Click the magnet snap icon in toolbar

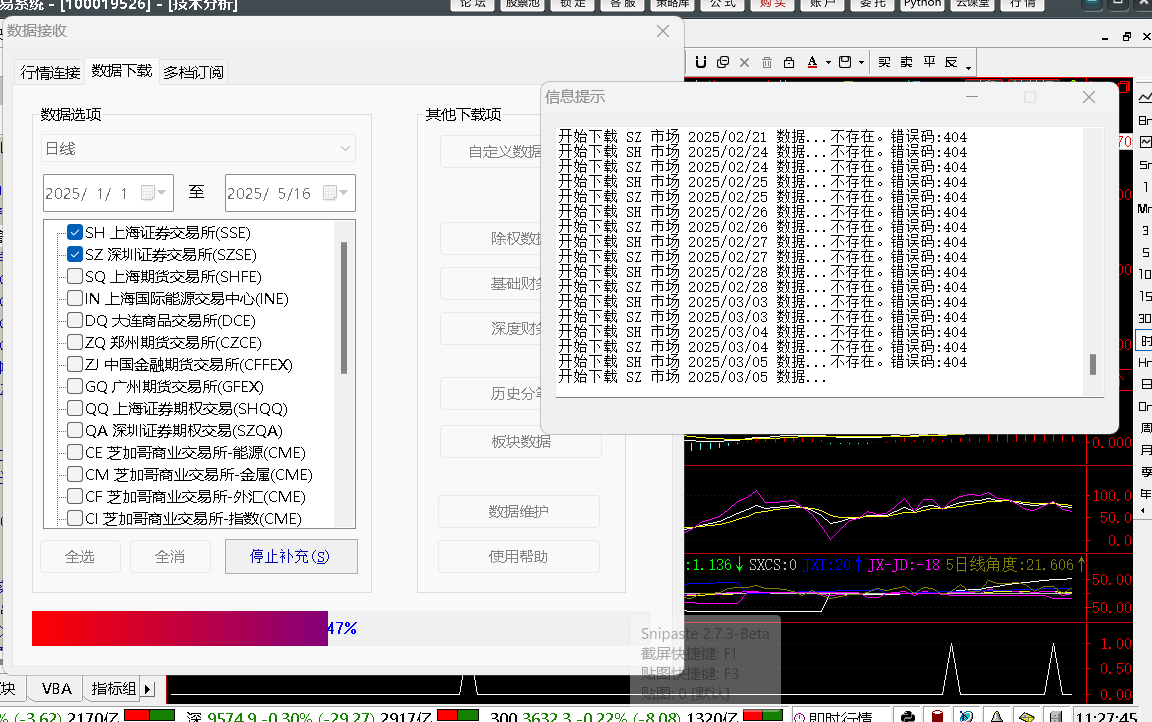tap(701, 62)
